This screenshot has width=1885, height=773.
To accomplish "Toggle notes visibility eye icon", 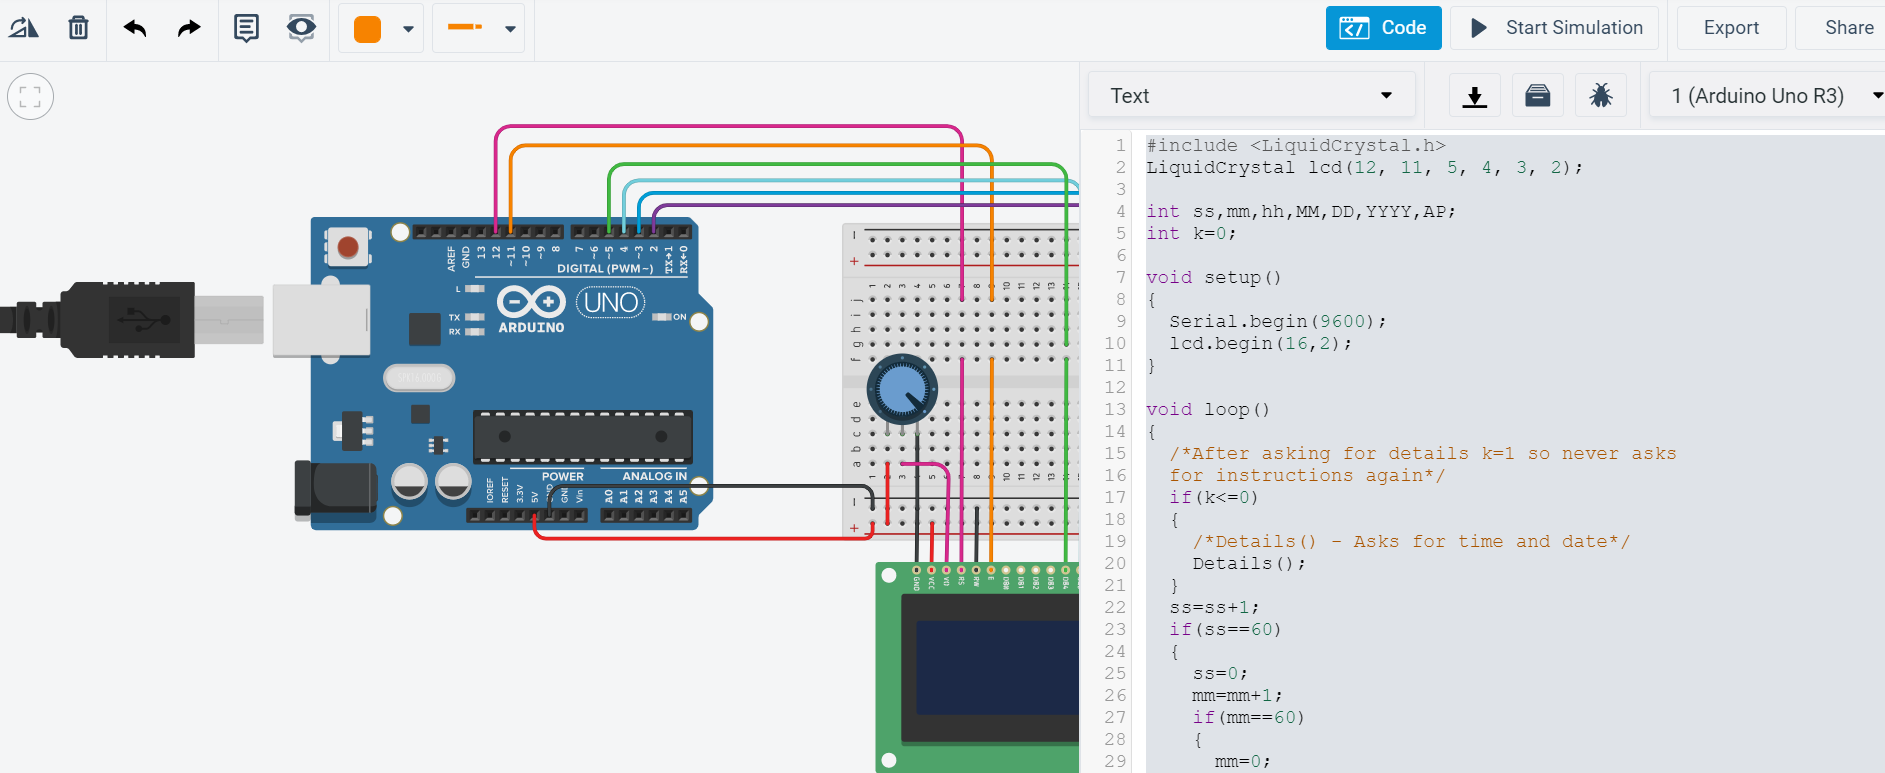I will [x=301, y=28].
